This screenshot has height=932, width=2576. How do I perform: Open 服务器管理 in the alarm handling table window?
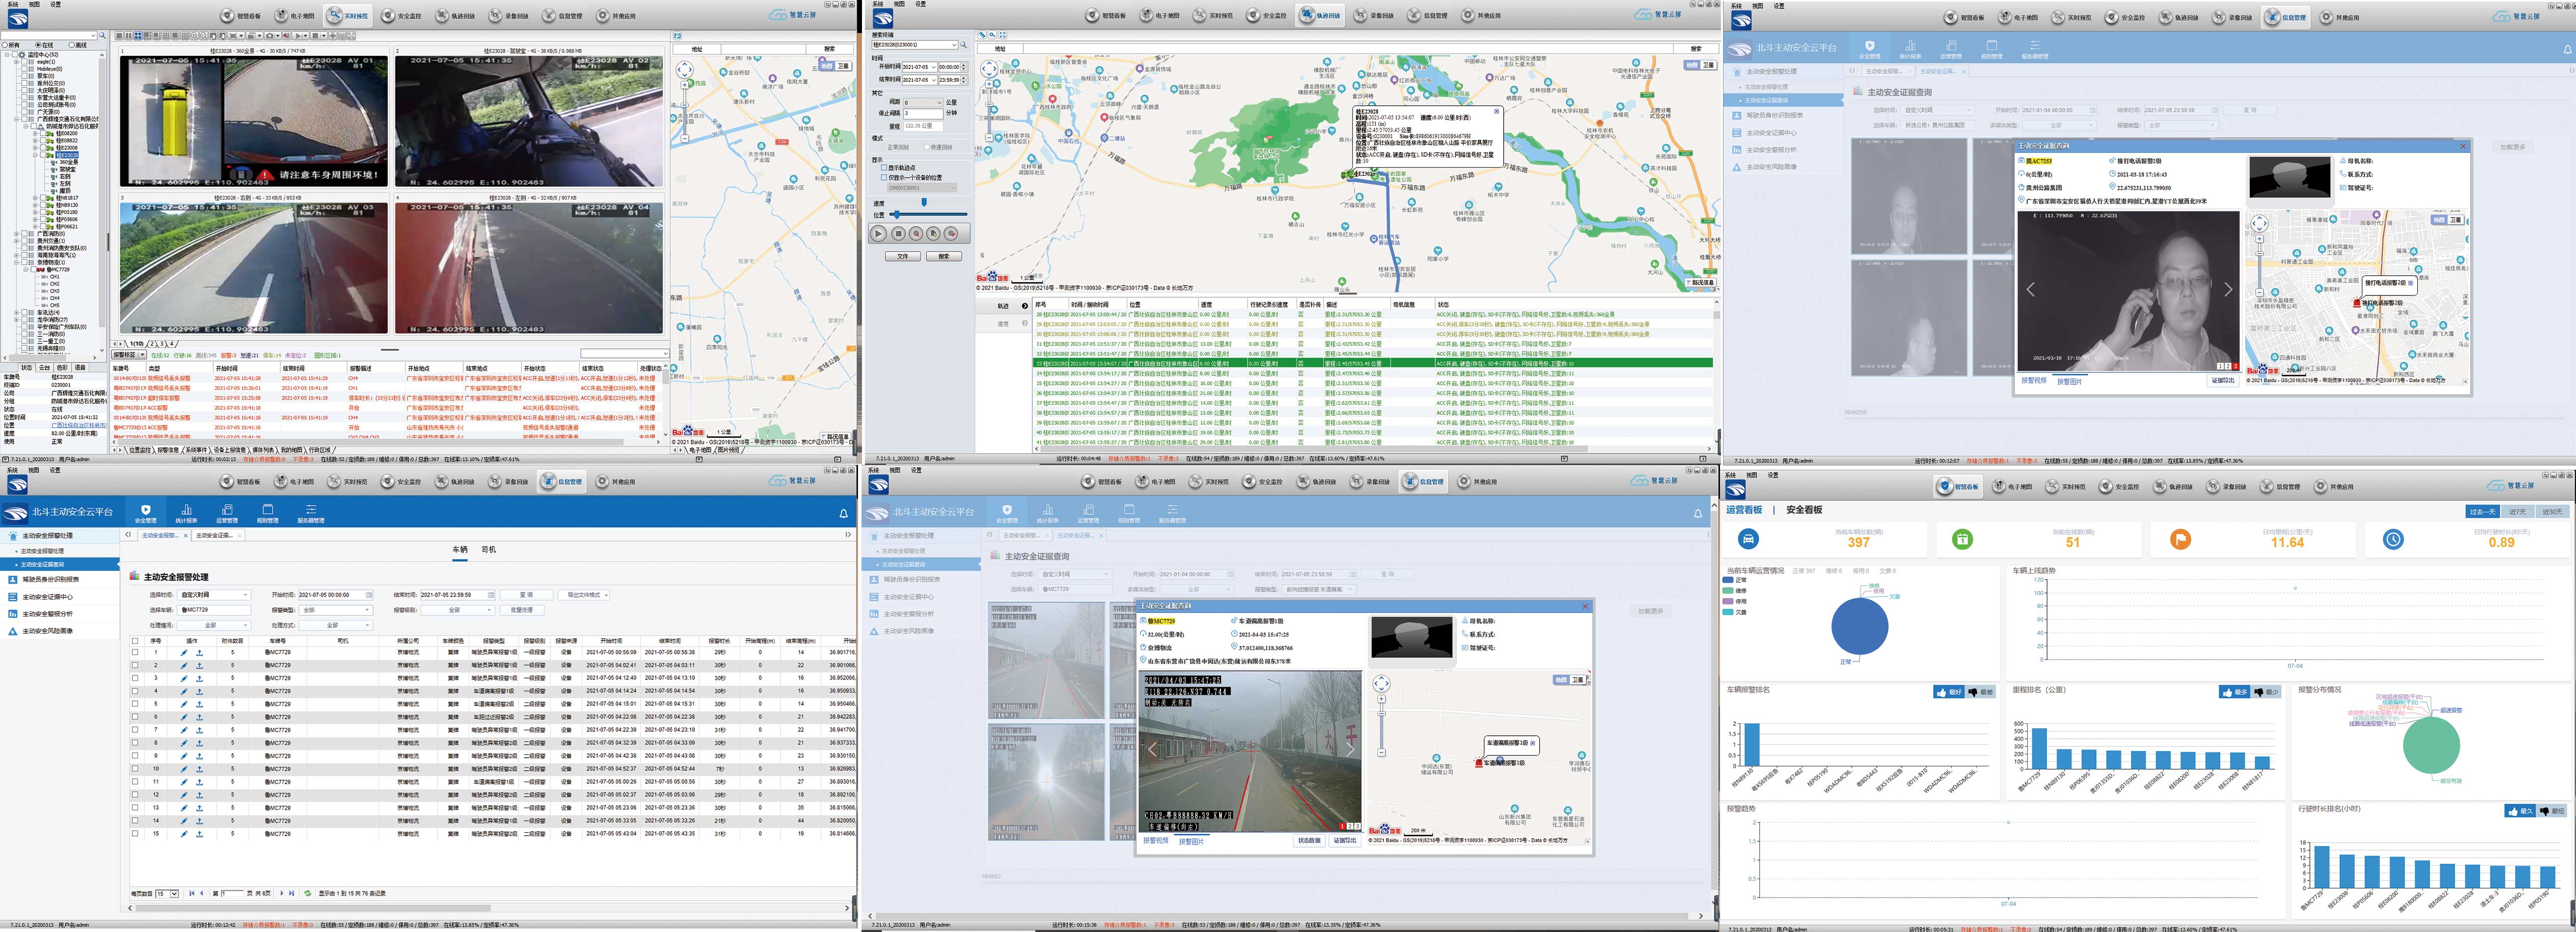pos(311,514)
